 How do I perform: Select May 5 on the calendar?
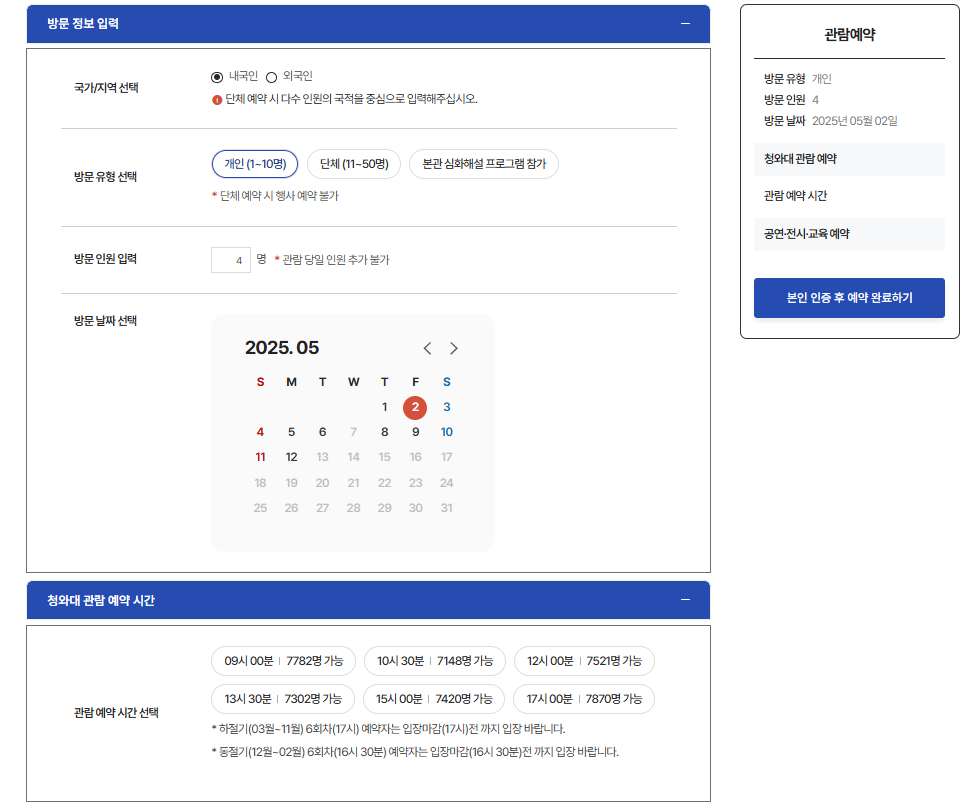291,432
